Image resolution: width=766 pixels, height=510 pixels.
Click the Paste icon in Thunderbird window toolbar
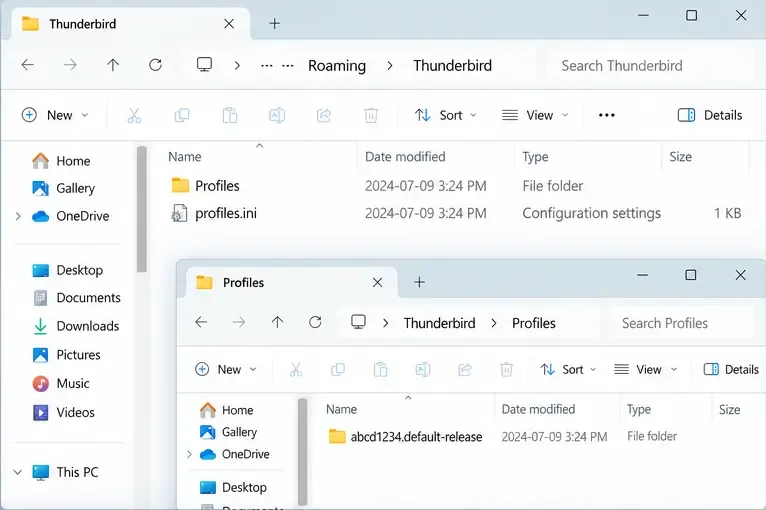point(230,115)
